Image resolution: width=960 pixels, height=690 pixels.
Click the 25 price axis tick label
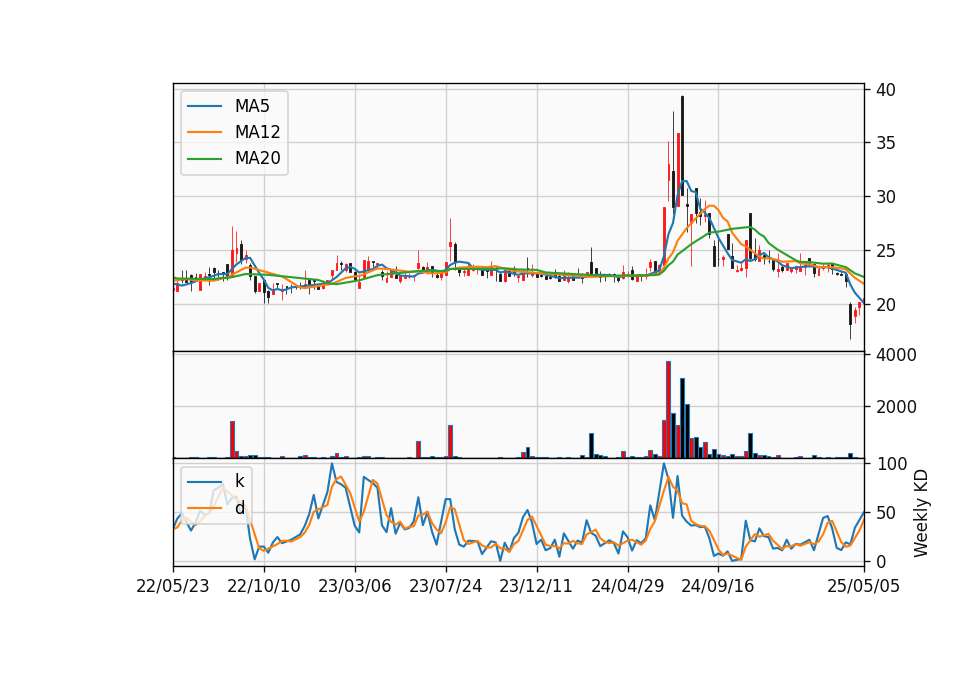click(885, 251)
